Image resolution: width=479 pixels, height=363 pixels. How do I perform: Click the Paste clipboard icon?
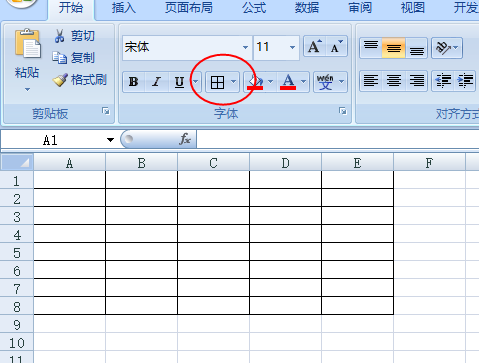(x=27, y=43)
